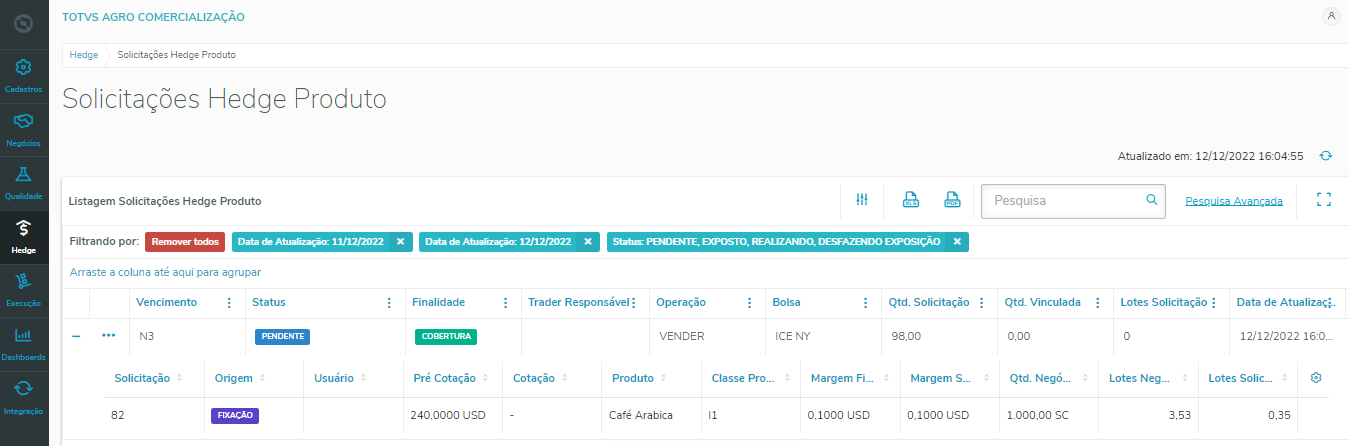Open the row actions ellipsis for N3
Screen dimensions: 1349x446
pos(109,335)
